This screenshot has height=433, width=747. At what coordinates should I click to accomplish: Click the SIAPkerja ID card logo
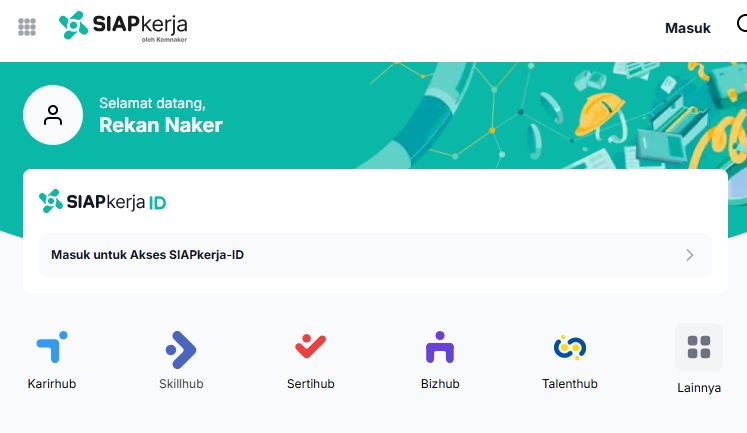pos(102,201)
